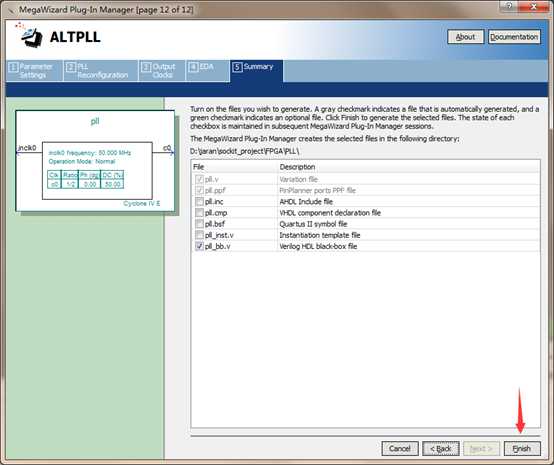Click Finish to generate the files
Screen dimensions: 554x465
tap(522, 448)
